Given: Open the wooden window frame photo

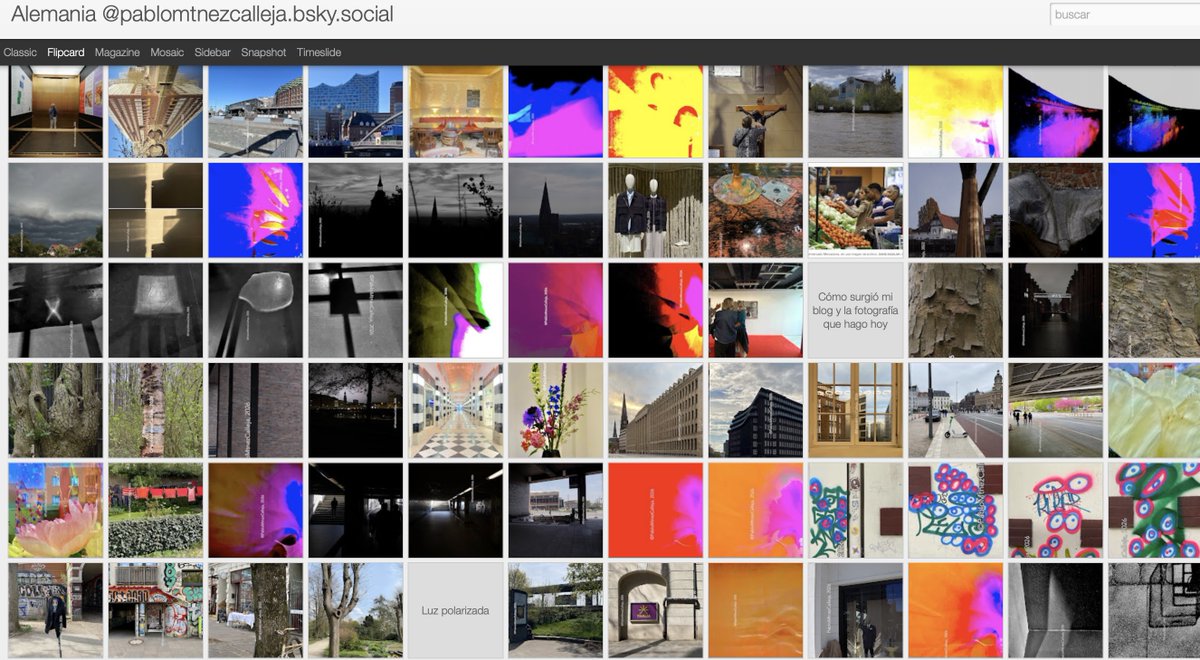Looking at the screenshot, I should coord(855,410).
